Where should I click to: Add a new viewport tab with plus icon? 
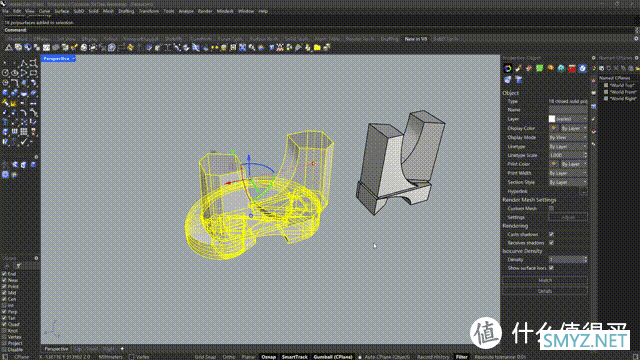pos(122,349)
